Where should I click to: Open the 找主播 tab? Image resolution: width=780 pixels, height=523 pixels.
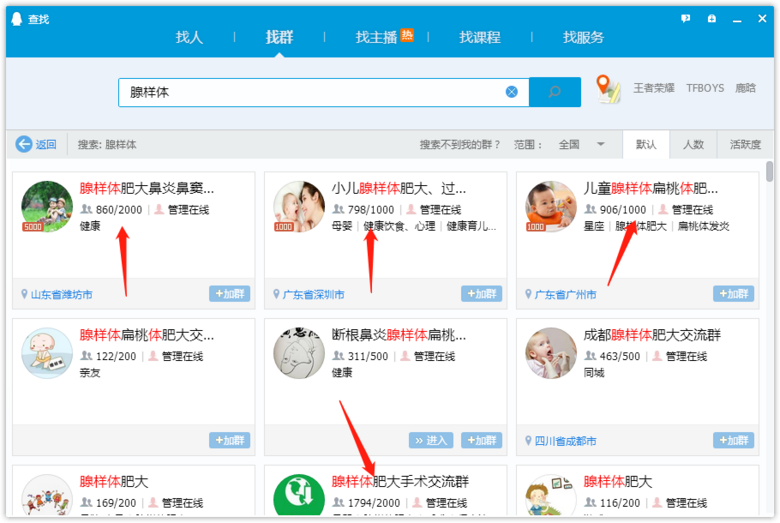[x=377, y=37]
